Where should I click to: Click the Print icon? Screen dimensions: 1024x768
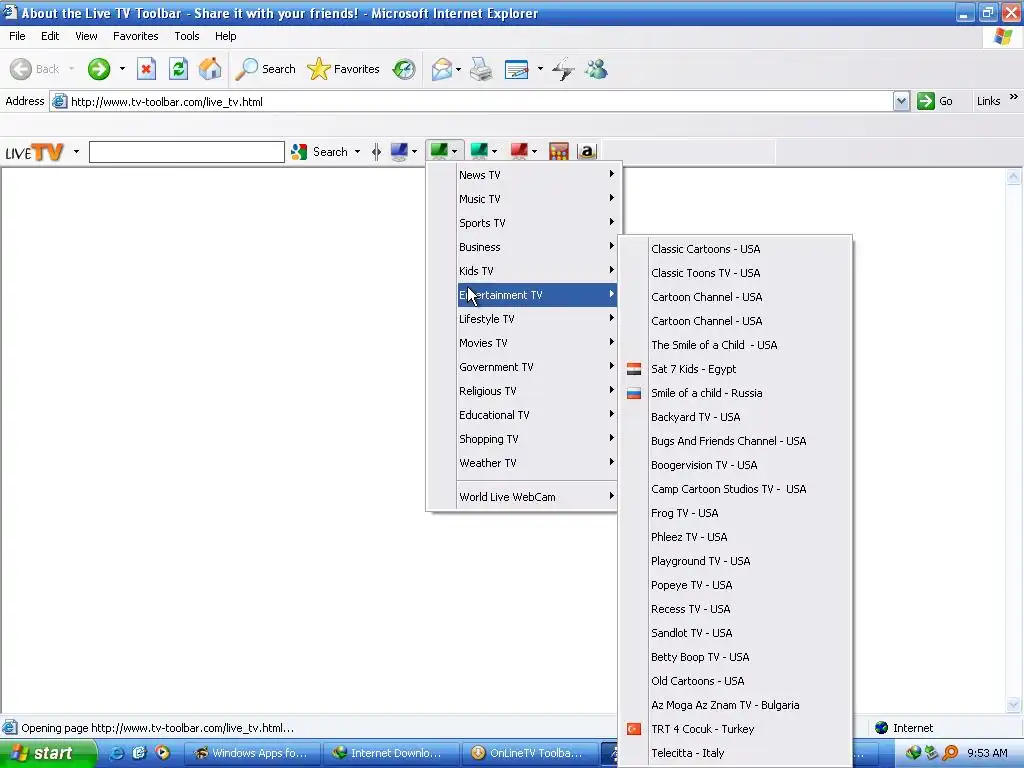click(x=481, y=69)
